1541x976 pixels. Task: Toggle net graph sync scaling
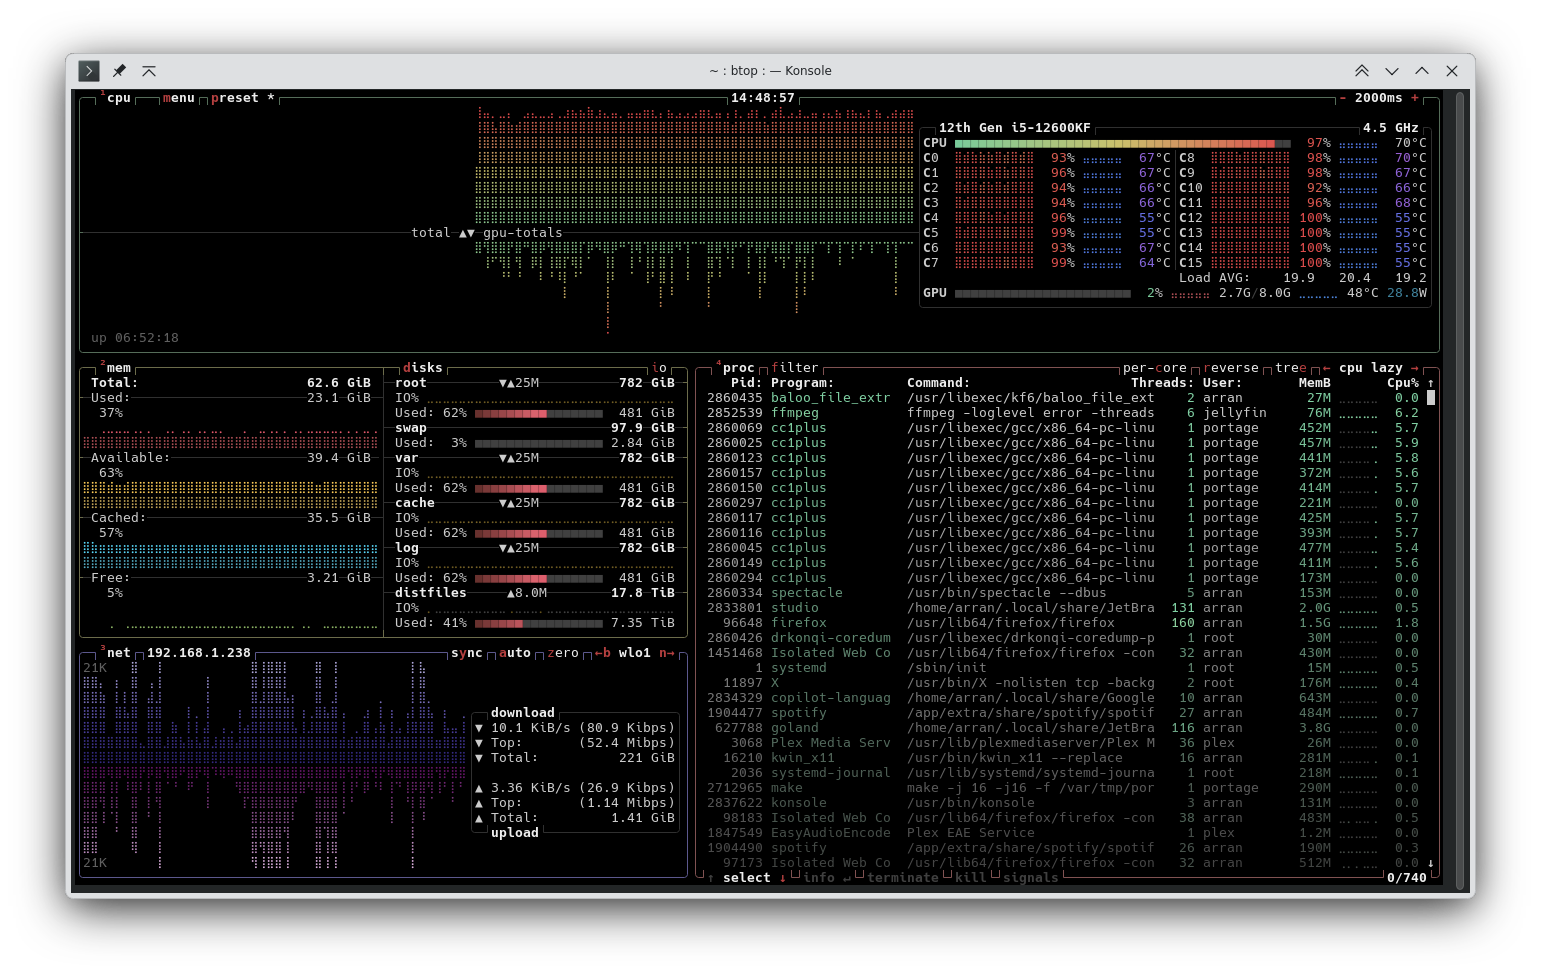[x=467, y=653]
